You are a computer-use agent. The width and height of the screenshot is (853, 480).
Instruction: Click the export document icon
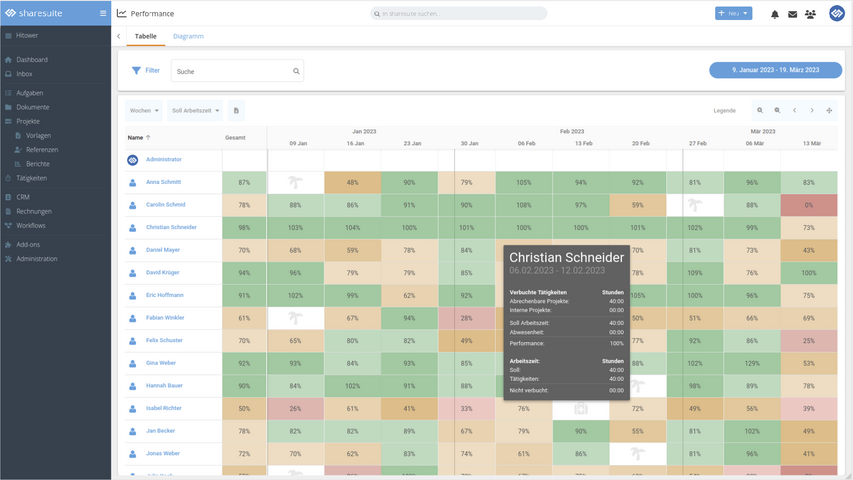pos(236,111)
